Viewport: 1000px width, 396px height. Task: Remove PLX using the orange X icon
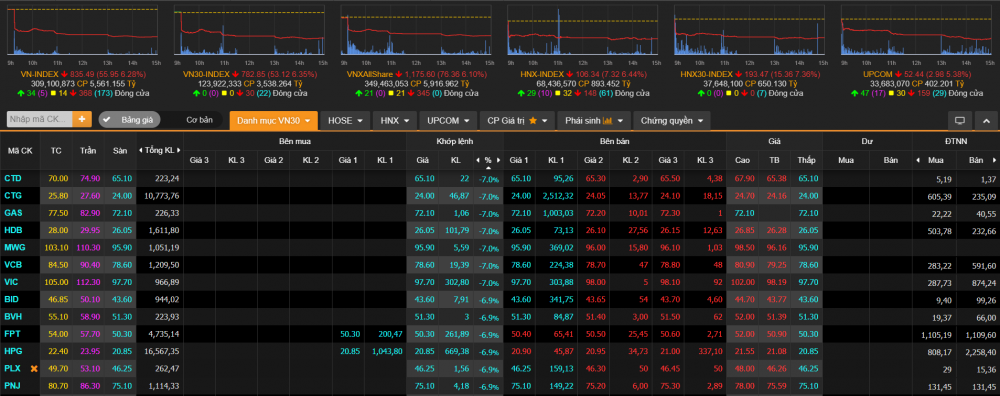[x=34, y=368]
